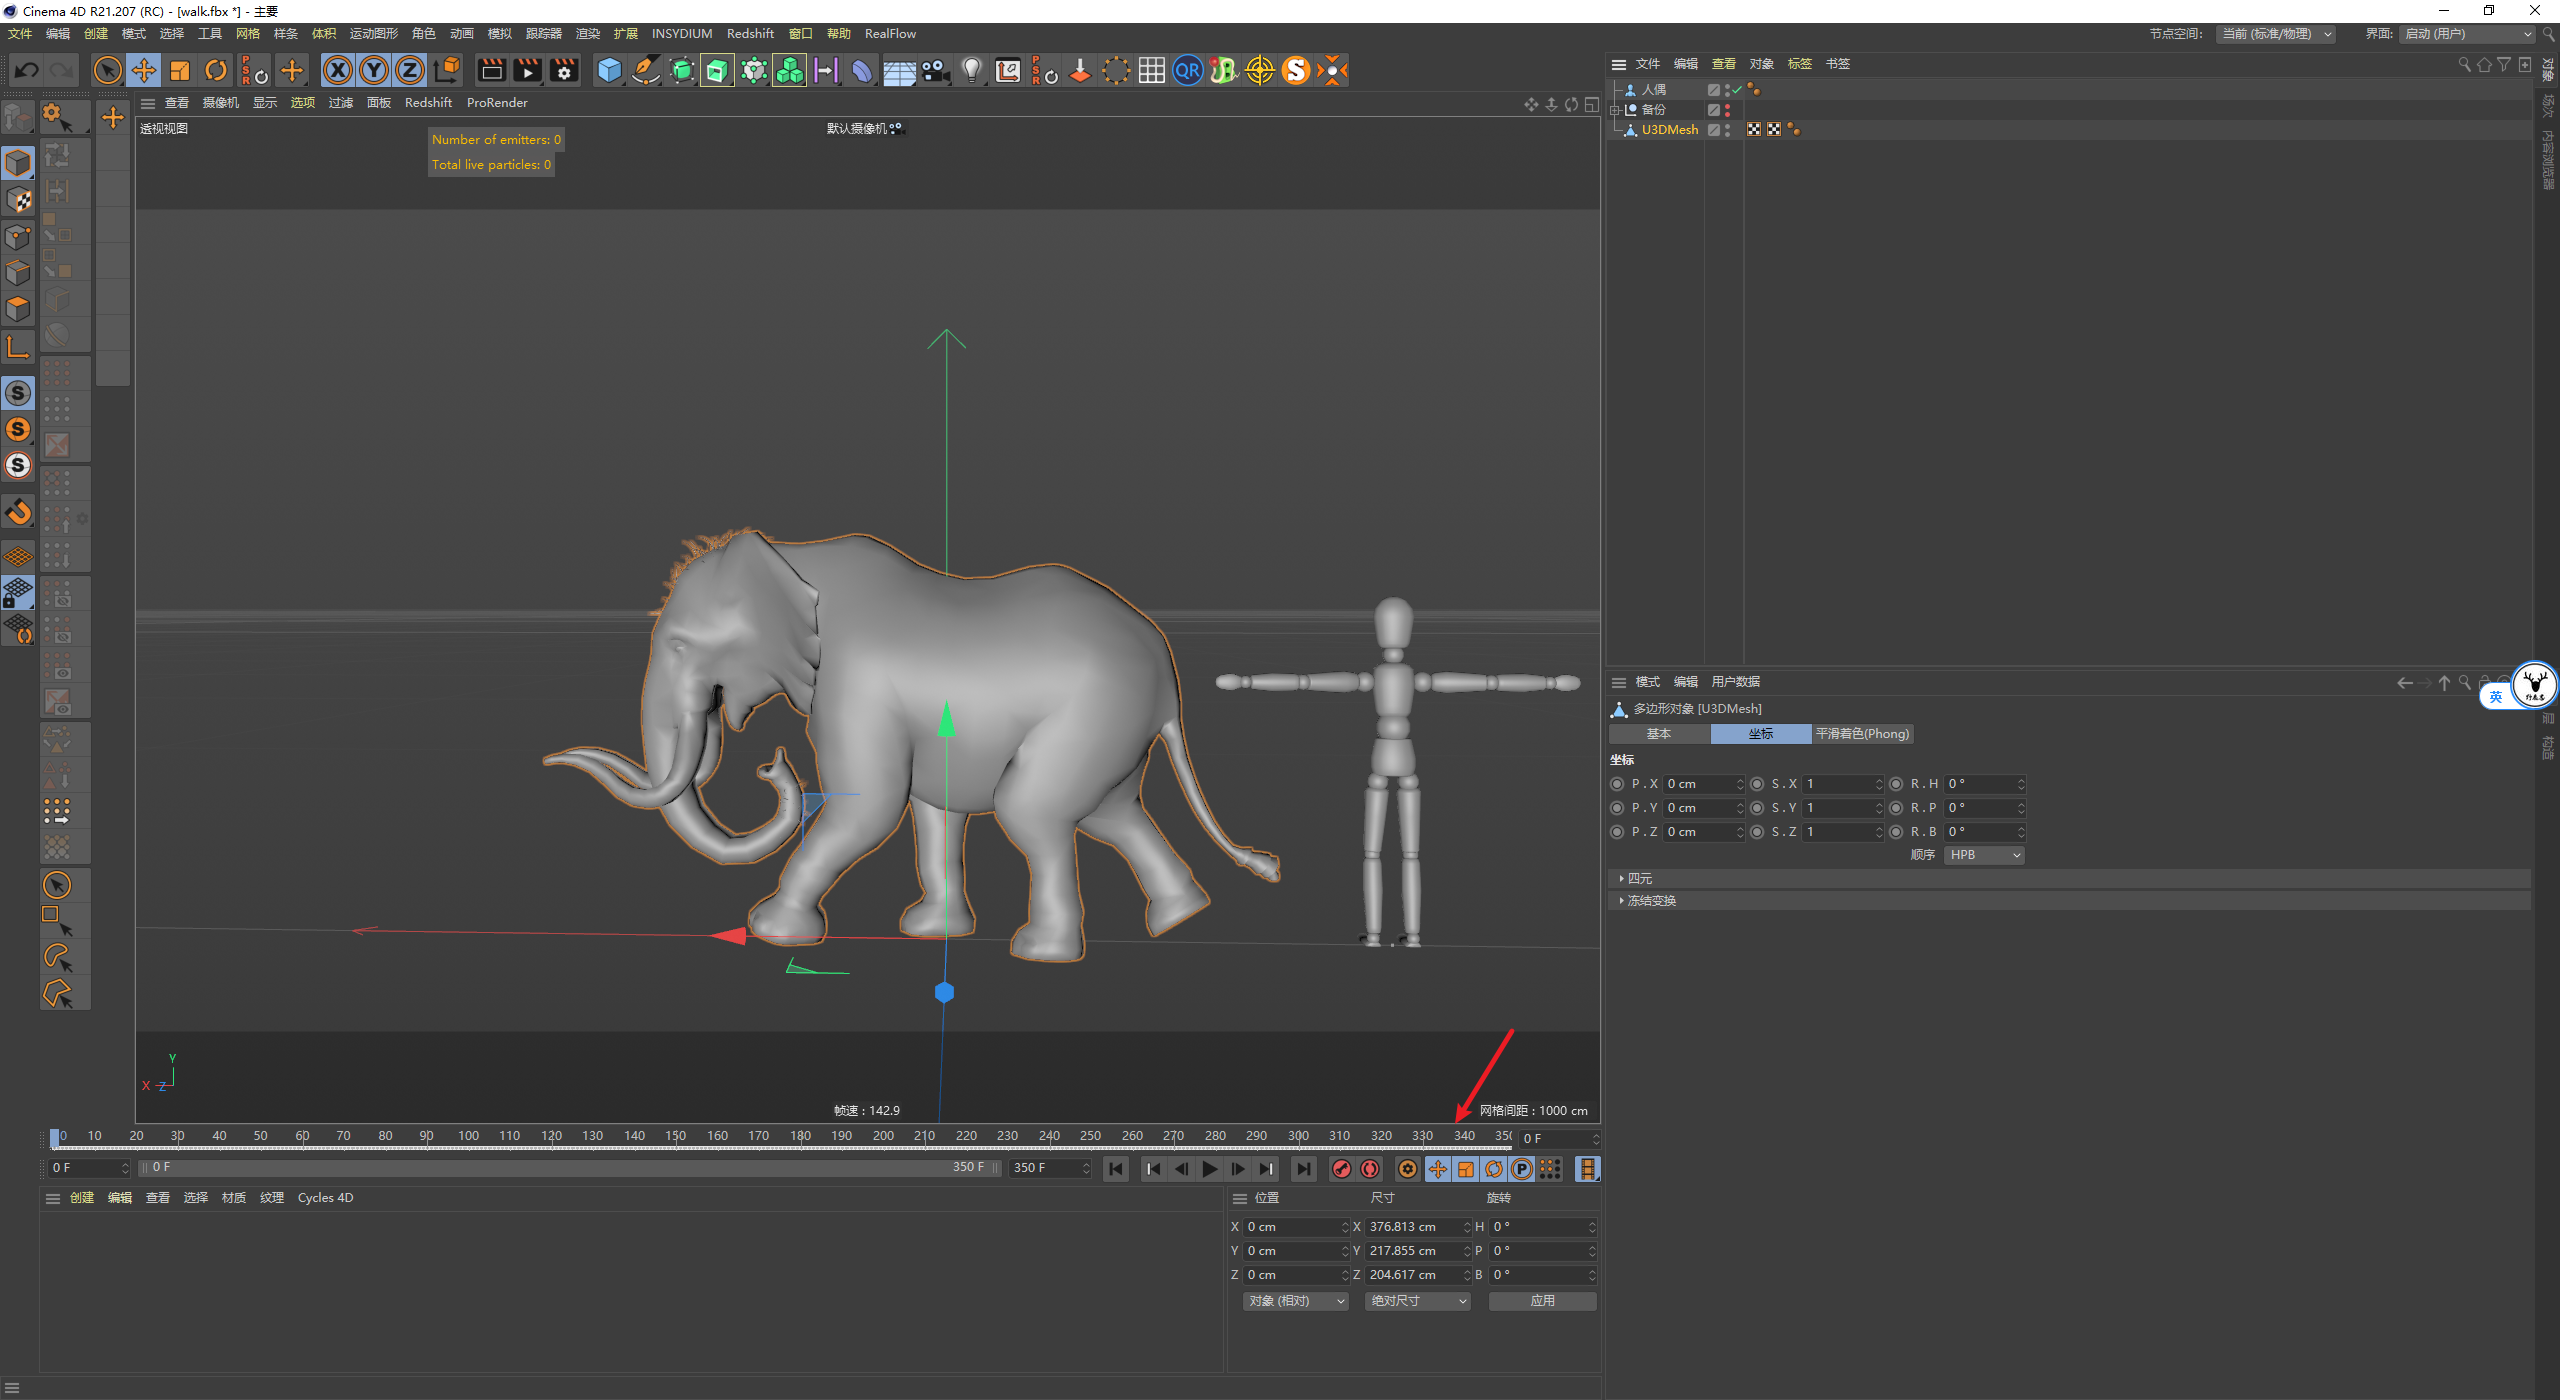Toggle Z axis lock

(410, 71)
